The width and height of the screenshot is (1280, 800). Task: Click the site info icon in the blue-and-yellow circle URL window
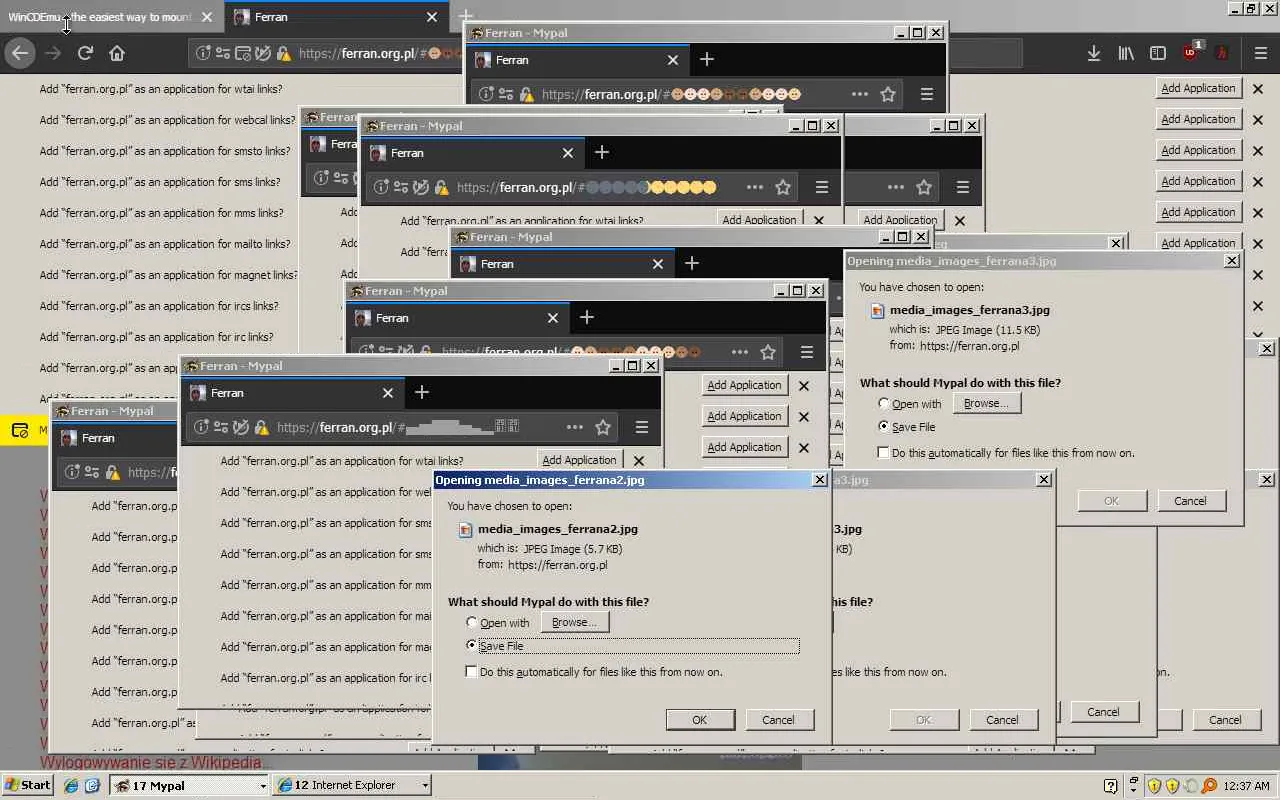tap(381, 187)
